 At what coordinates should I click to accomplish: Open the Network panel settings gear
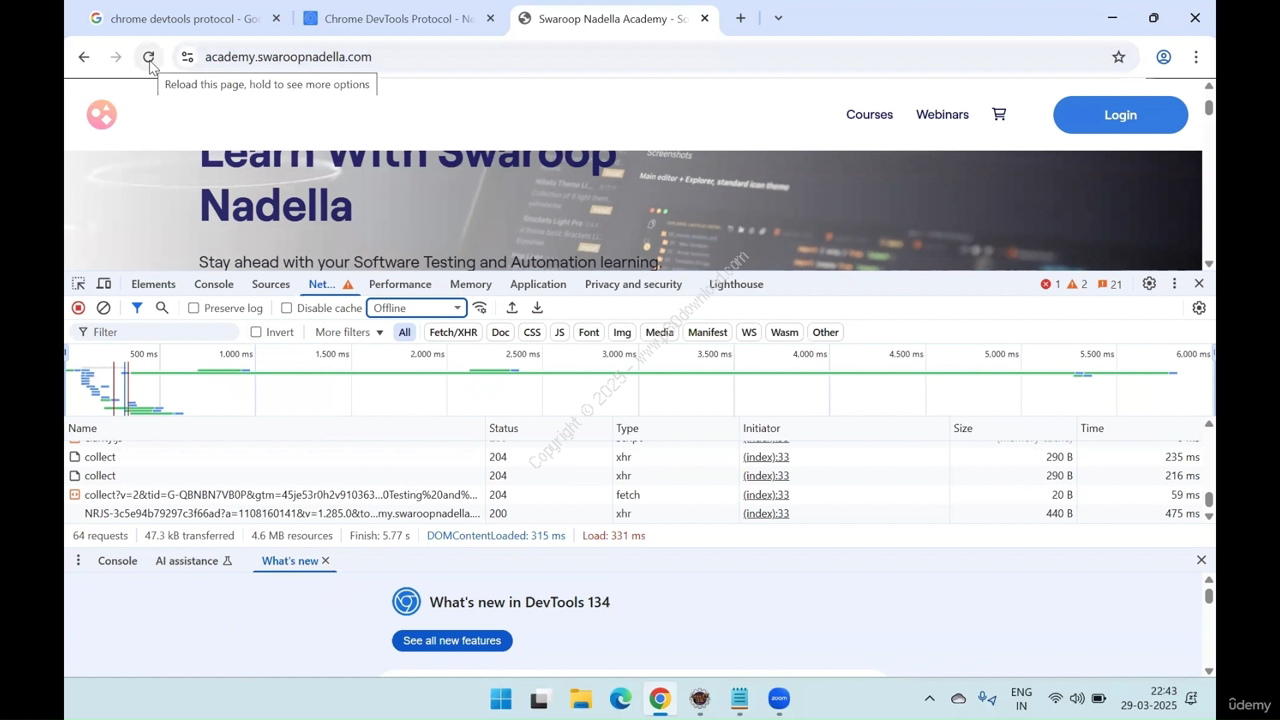pyautogui.click(x=1199, y=308)
